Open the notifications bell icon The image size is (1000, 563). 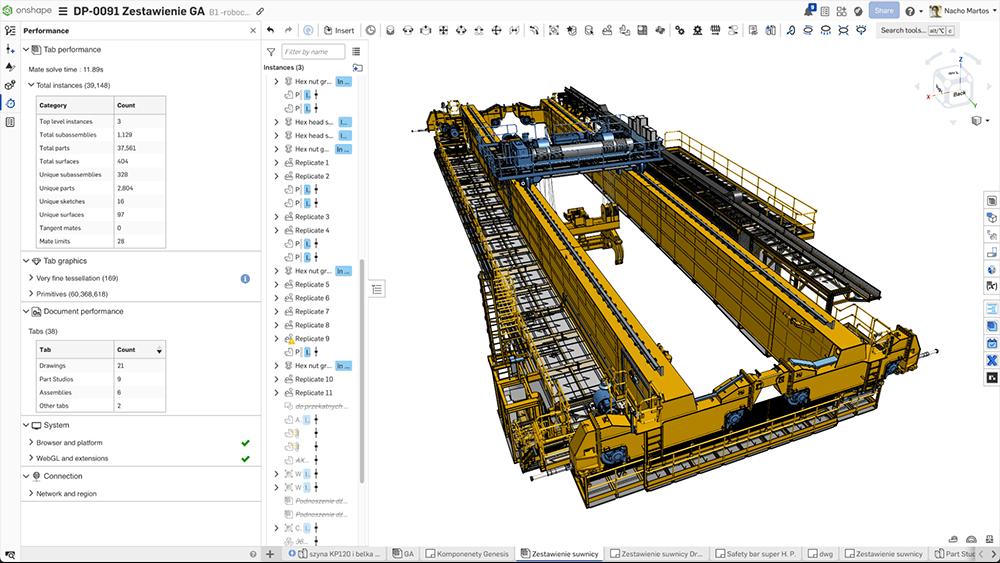tap(809, 11)
